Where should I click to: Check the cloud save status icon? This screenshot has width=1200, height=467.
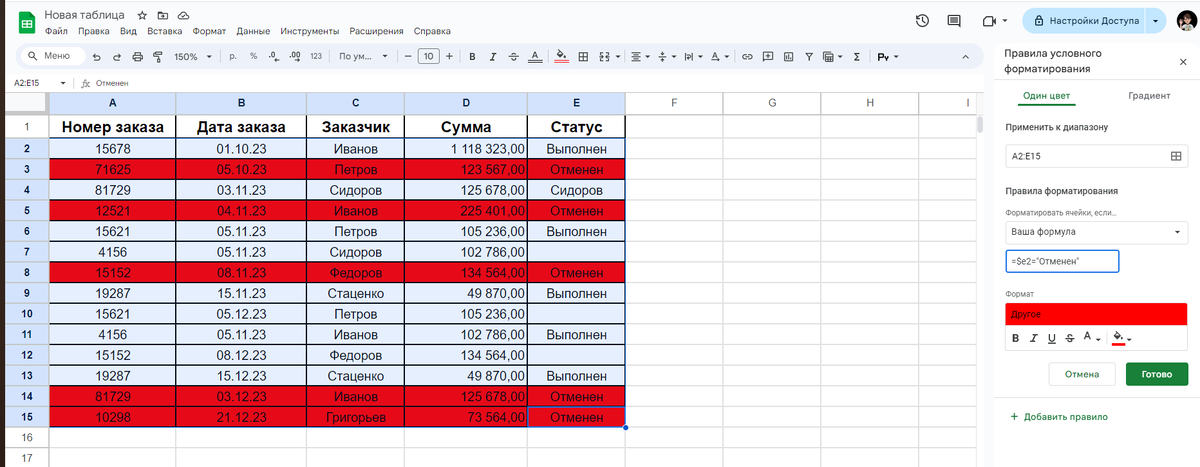[x=183, y=17]
